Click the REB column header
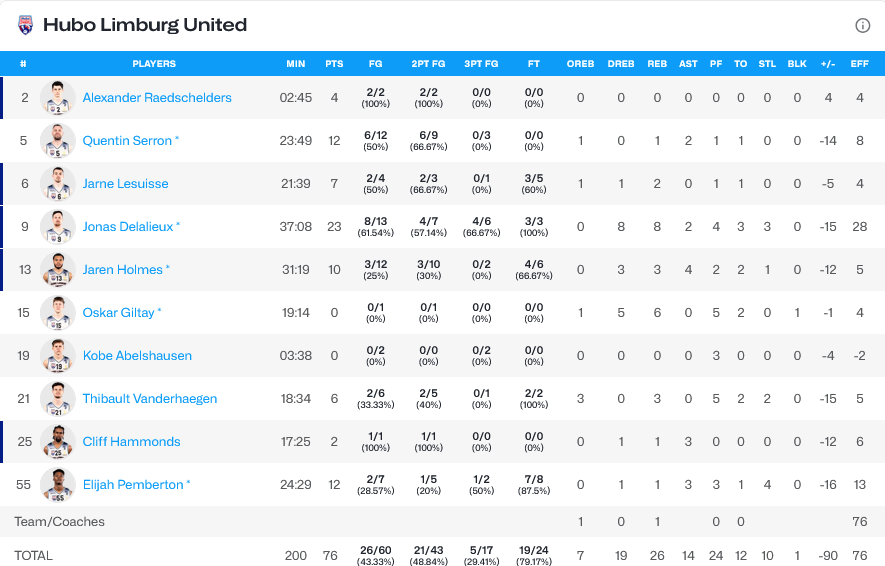Viewport: 885px width, 566px height. (657, 64)
